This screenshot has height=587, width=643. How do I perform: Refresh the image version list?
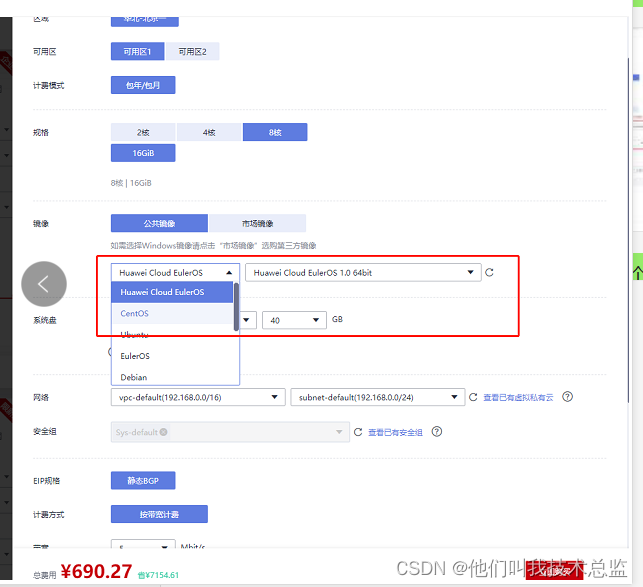(x=489, y=272)
